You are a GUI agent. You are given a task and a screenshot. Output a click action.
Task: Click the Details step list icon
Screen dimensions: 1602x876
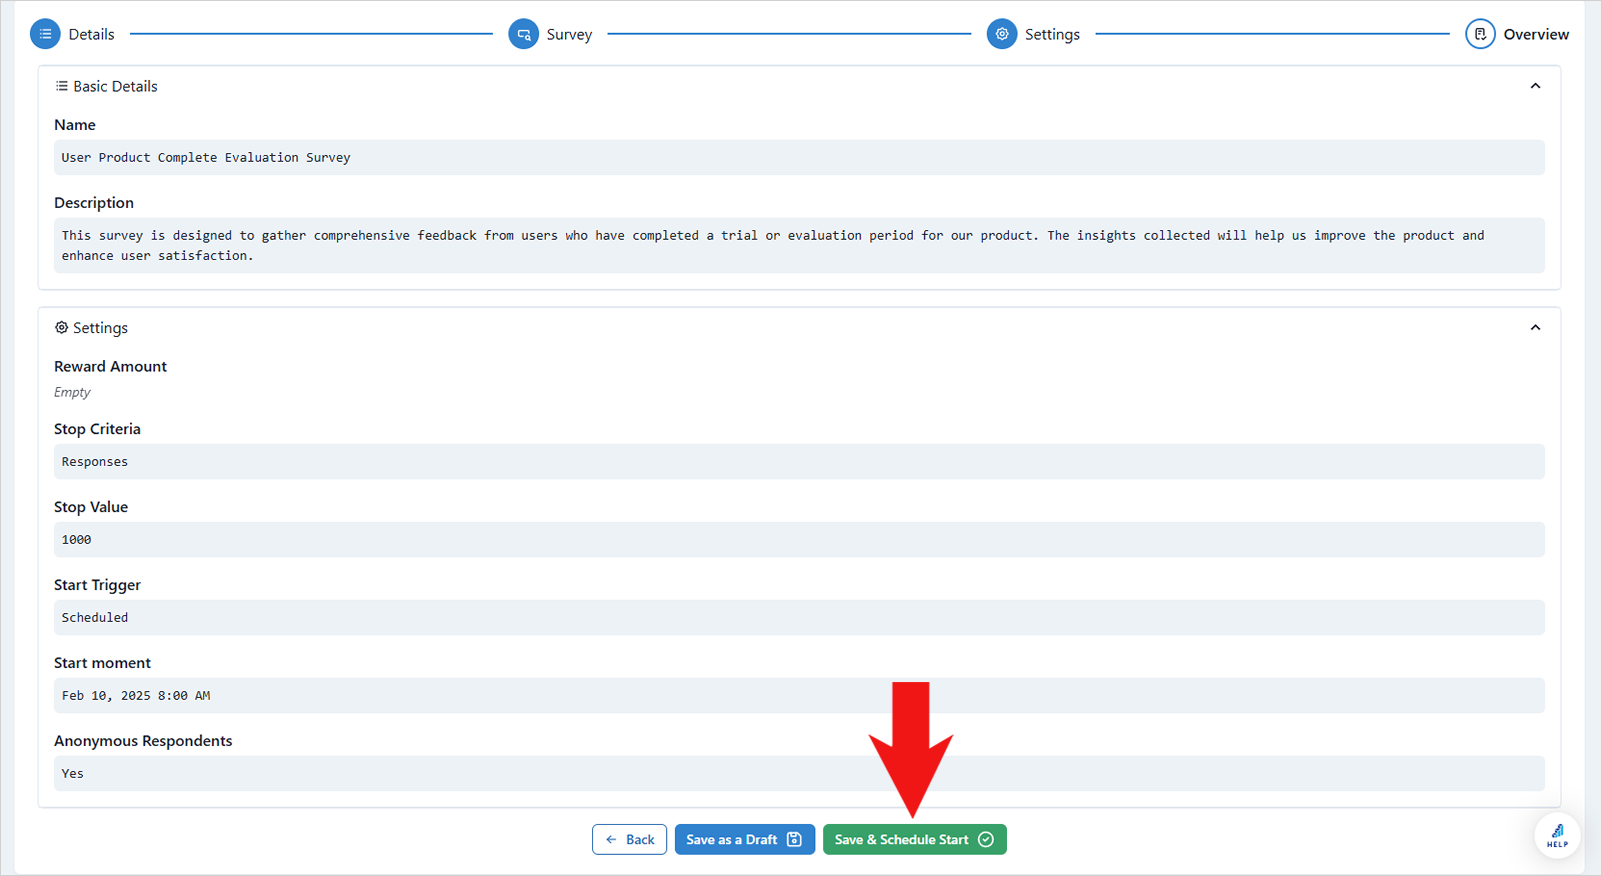[45, 34]
